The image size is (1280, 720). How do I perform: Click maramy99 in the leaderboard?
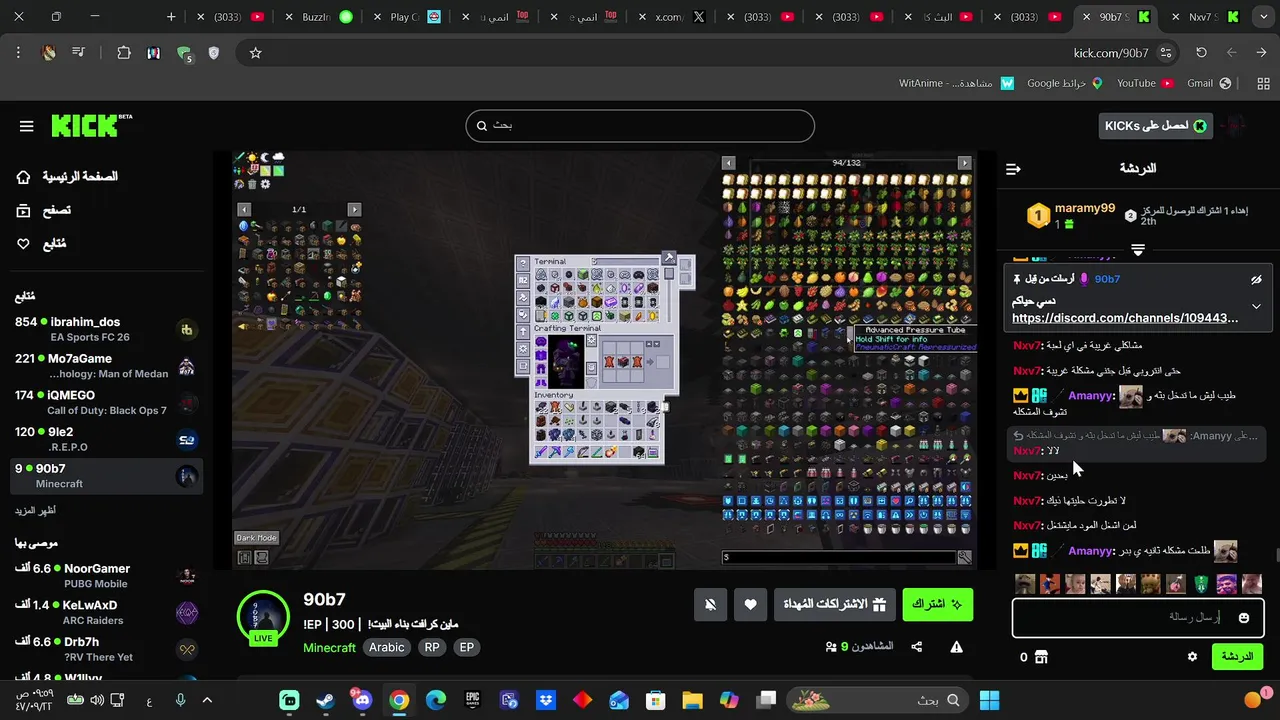(1084, 208)
